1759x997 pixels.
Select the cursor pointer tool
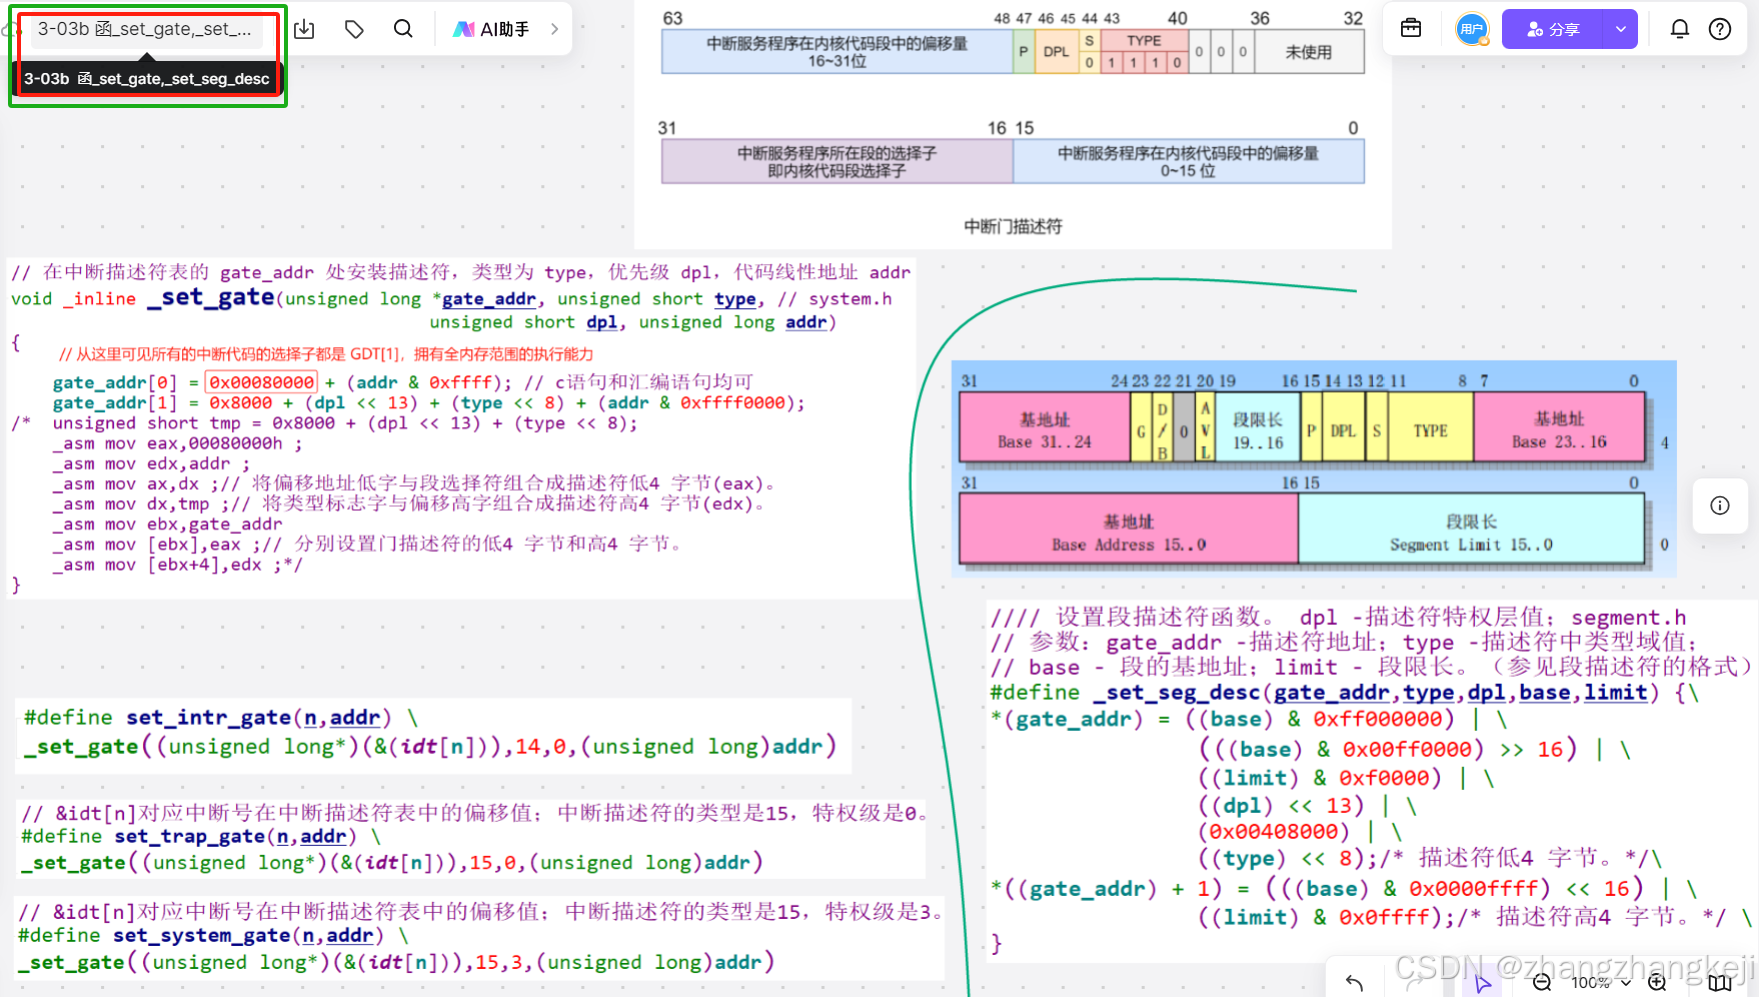click(x=1481, y=982)
